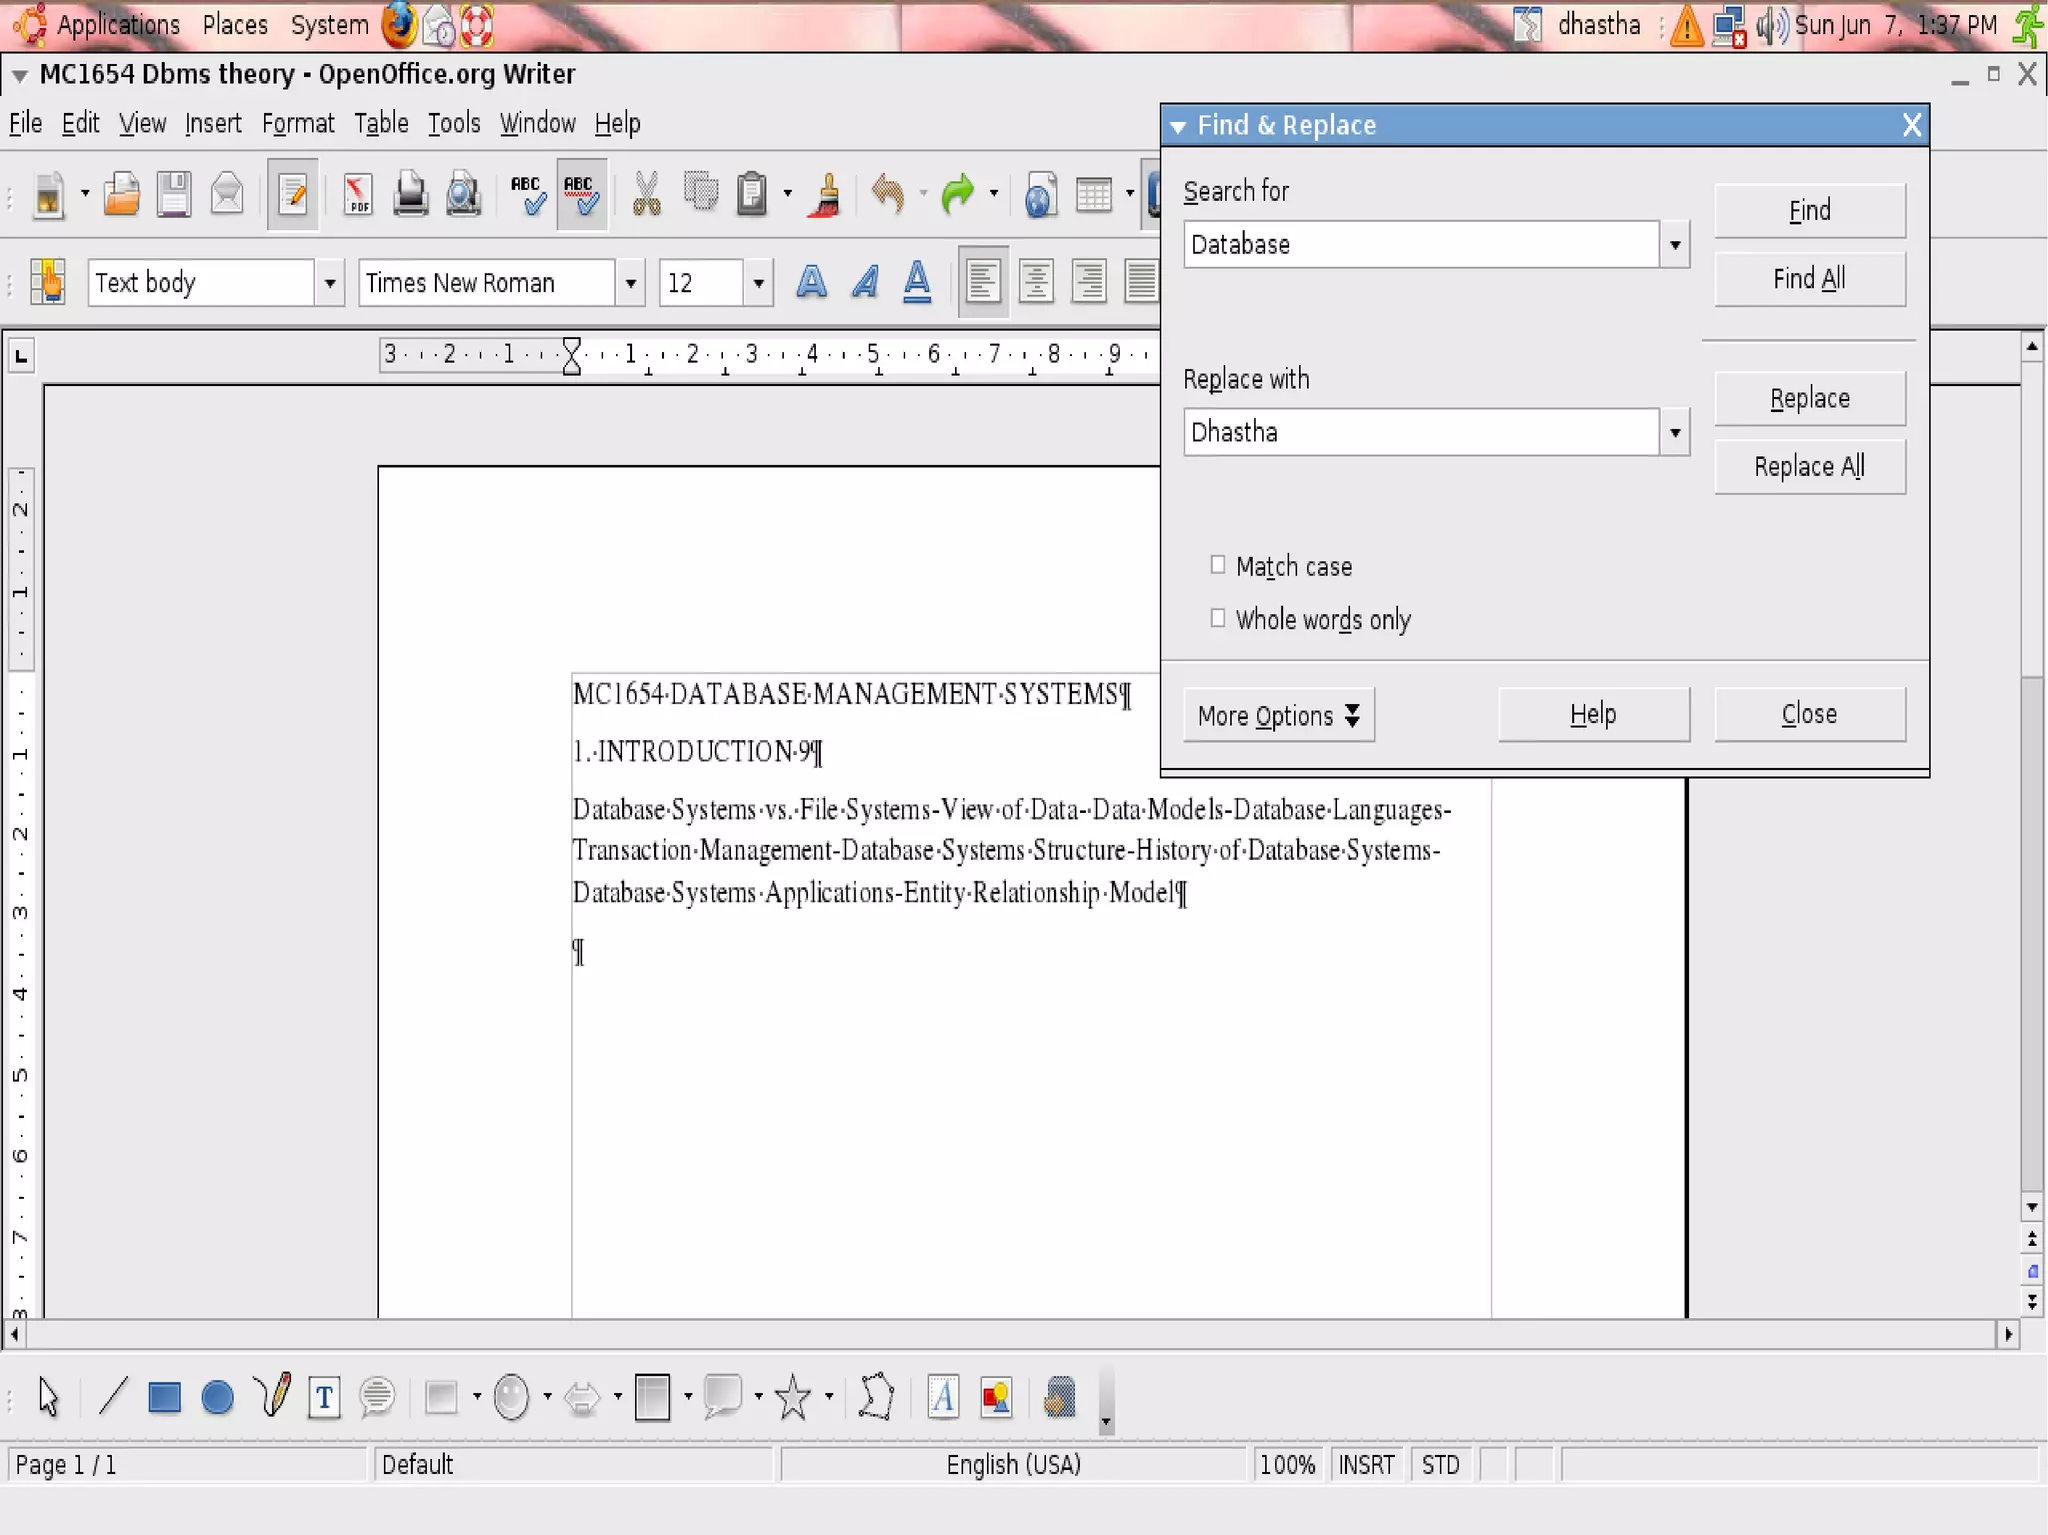Save document with the floppy disk icon
The image size is (2048, 1535).
(173, 194)
